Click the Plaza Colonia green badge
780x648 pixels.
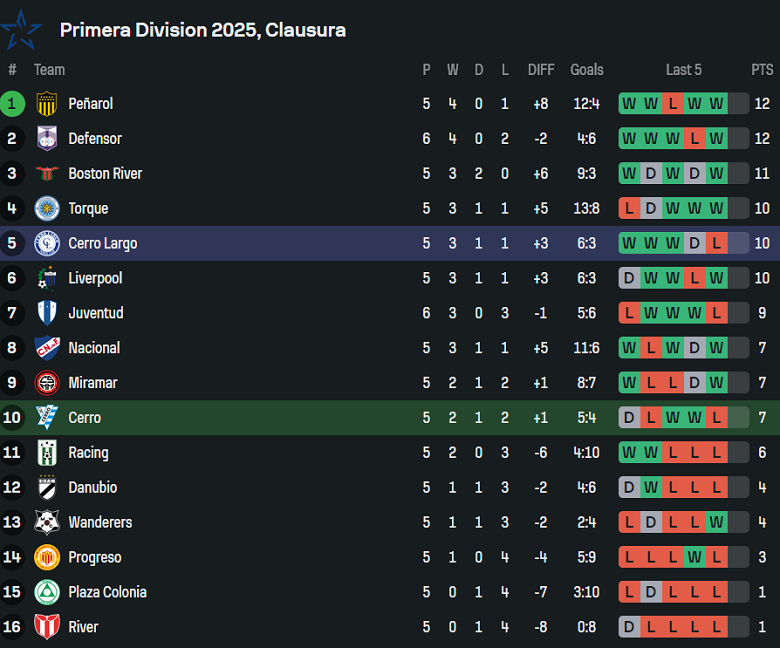point(47,592)
